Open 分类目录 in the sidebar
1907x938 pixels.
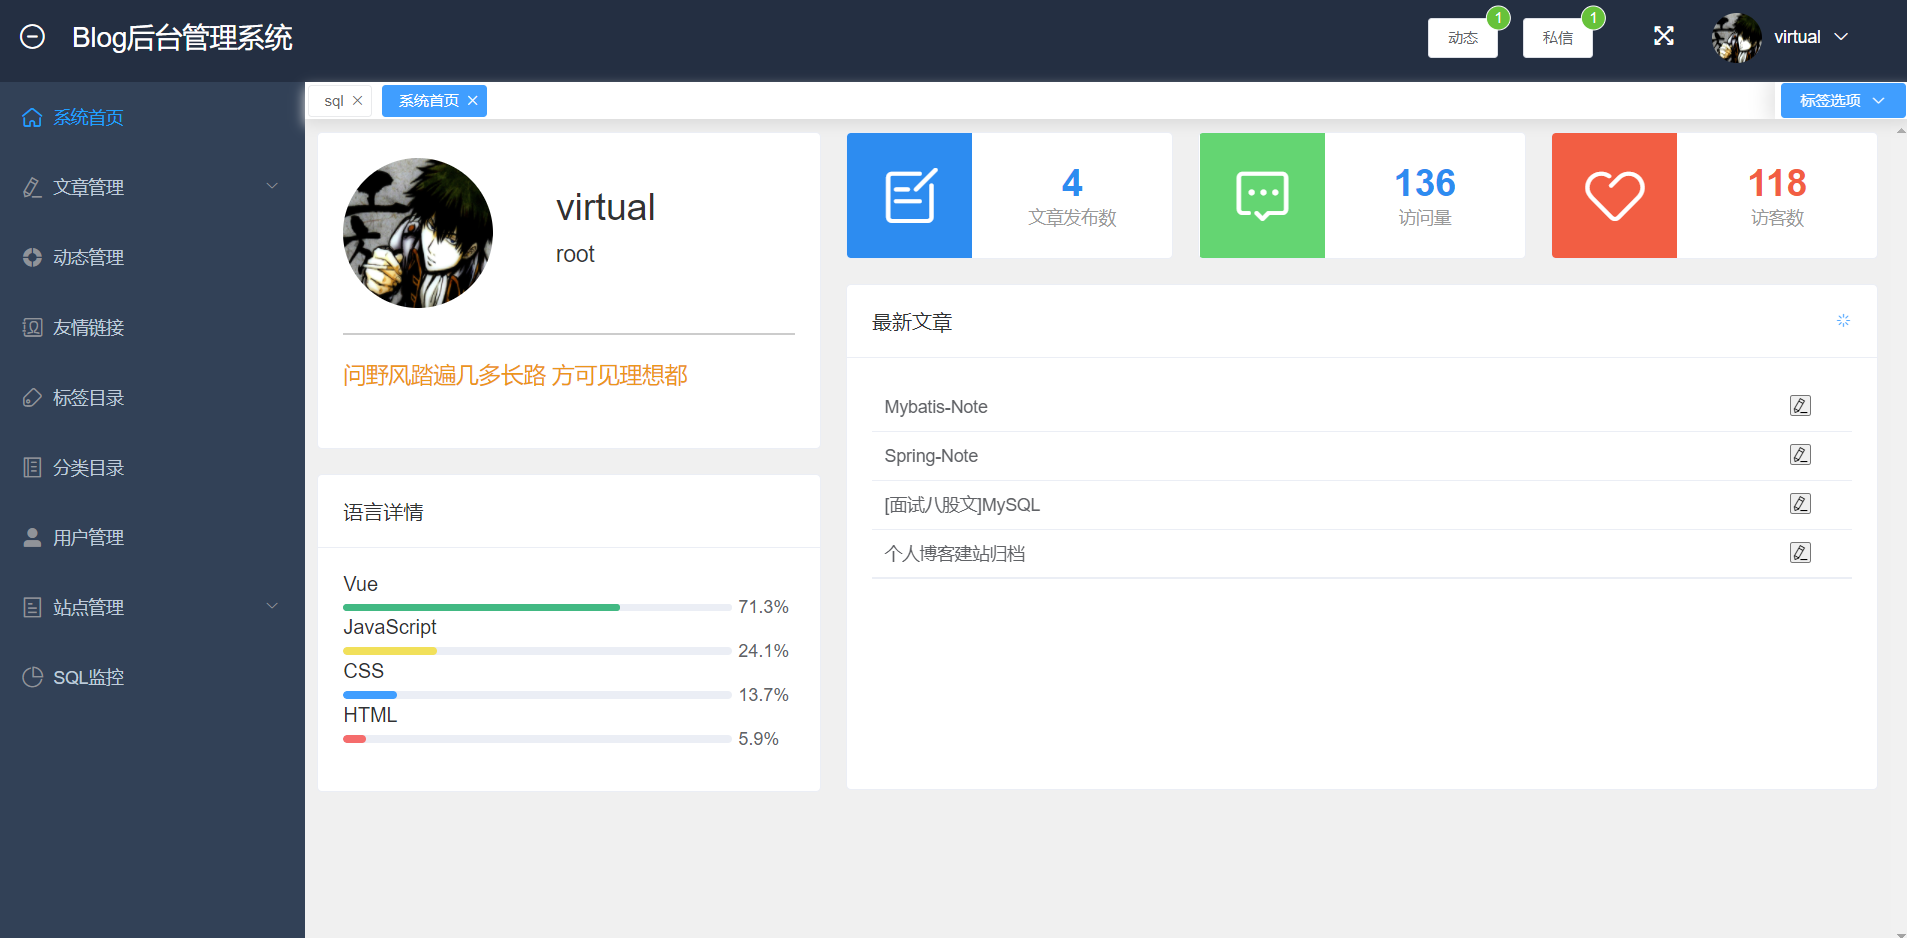click(152, 468)
